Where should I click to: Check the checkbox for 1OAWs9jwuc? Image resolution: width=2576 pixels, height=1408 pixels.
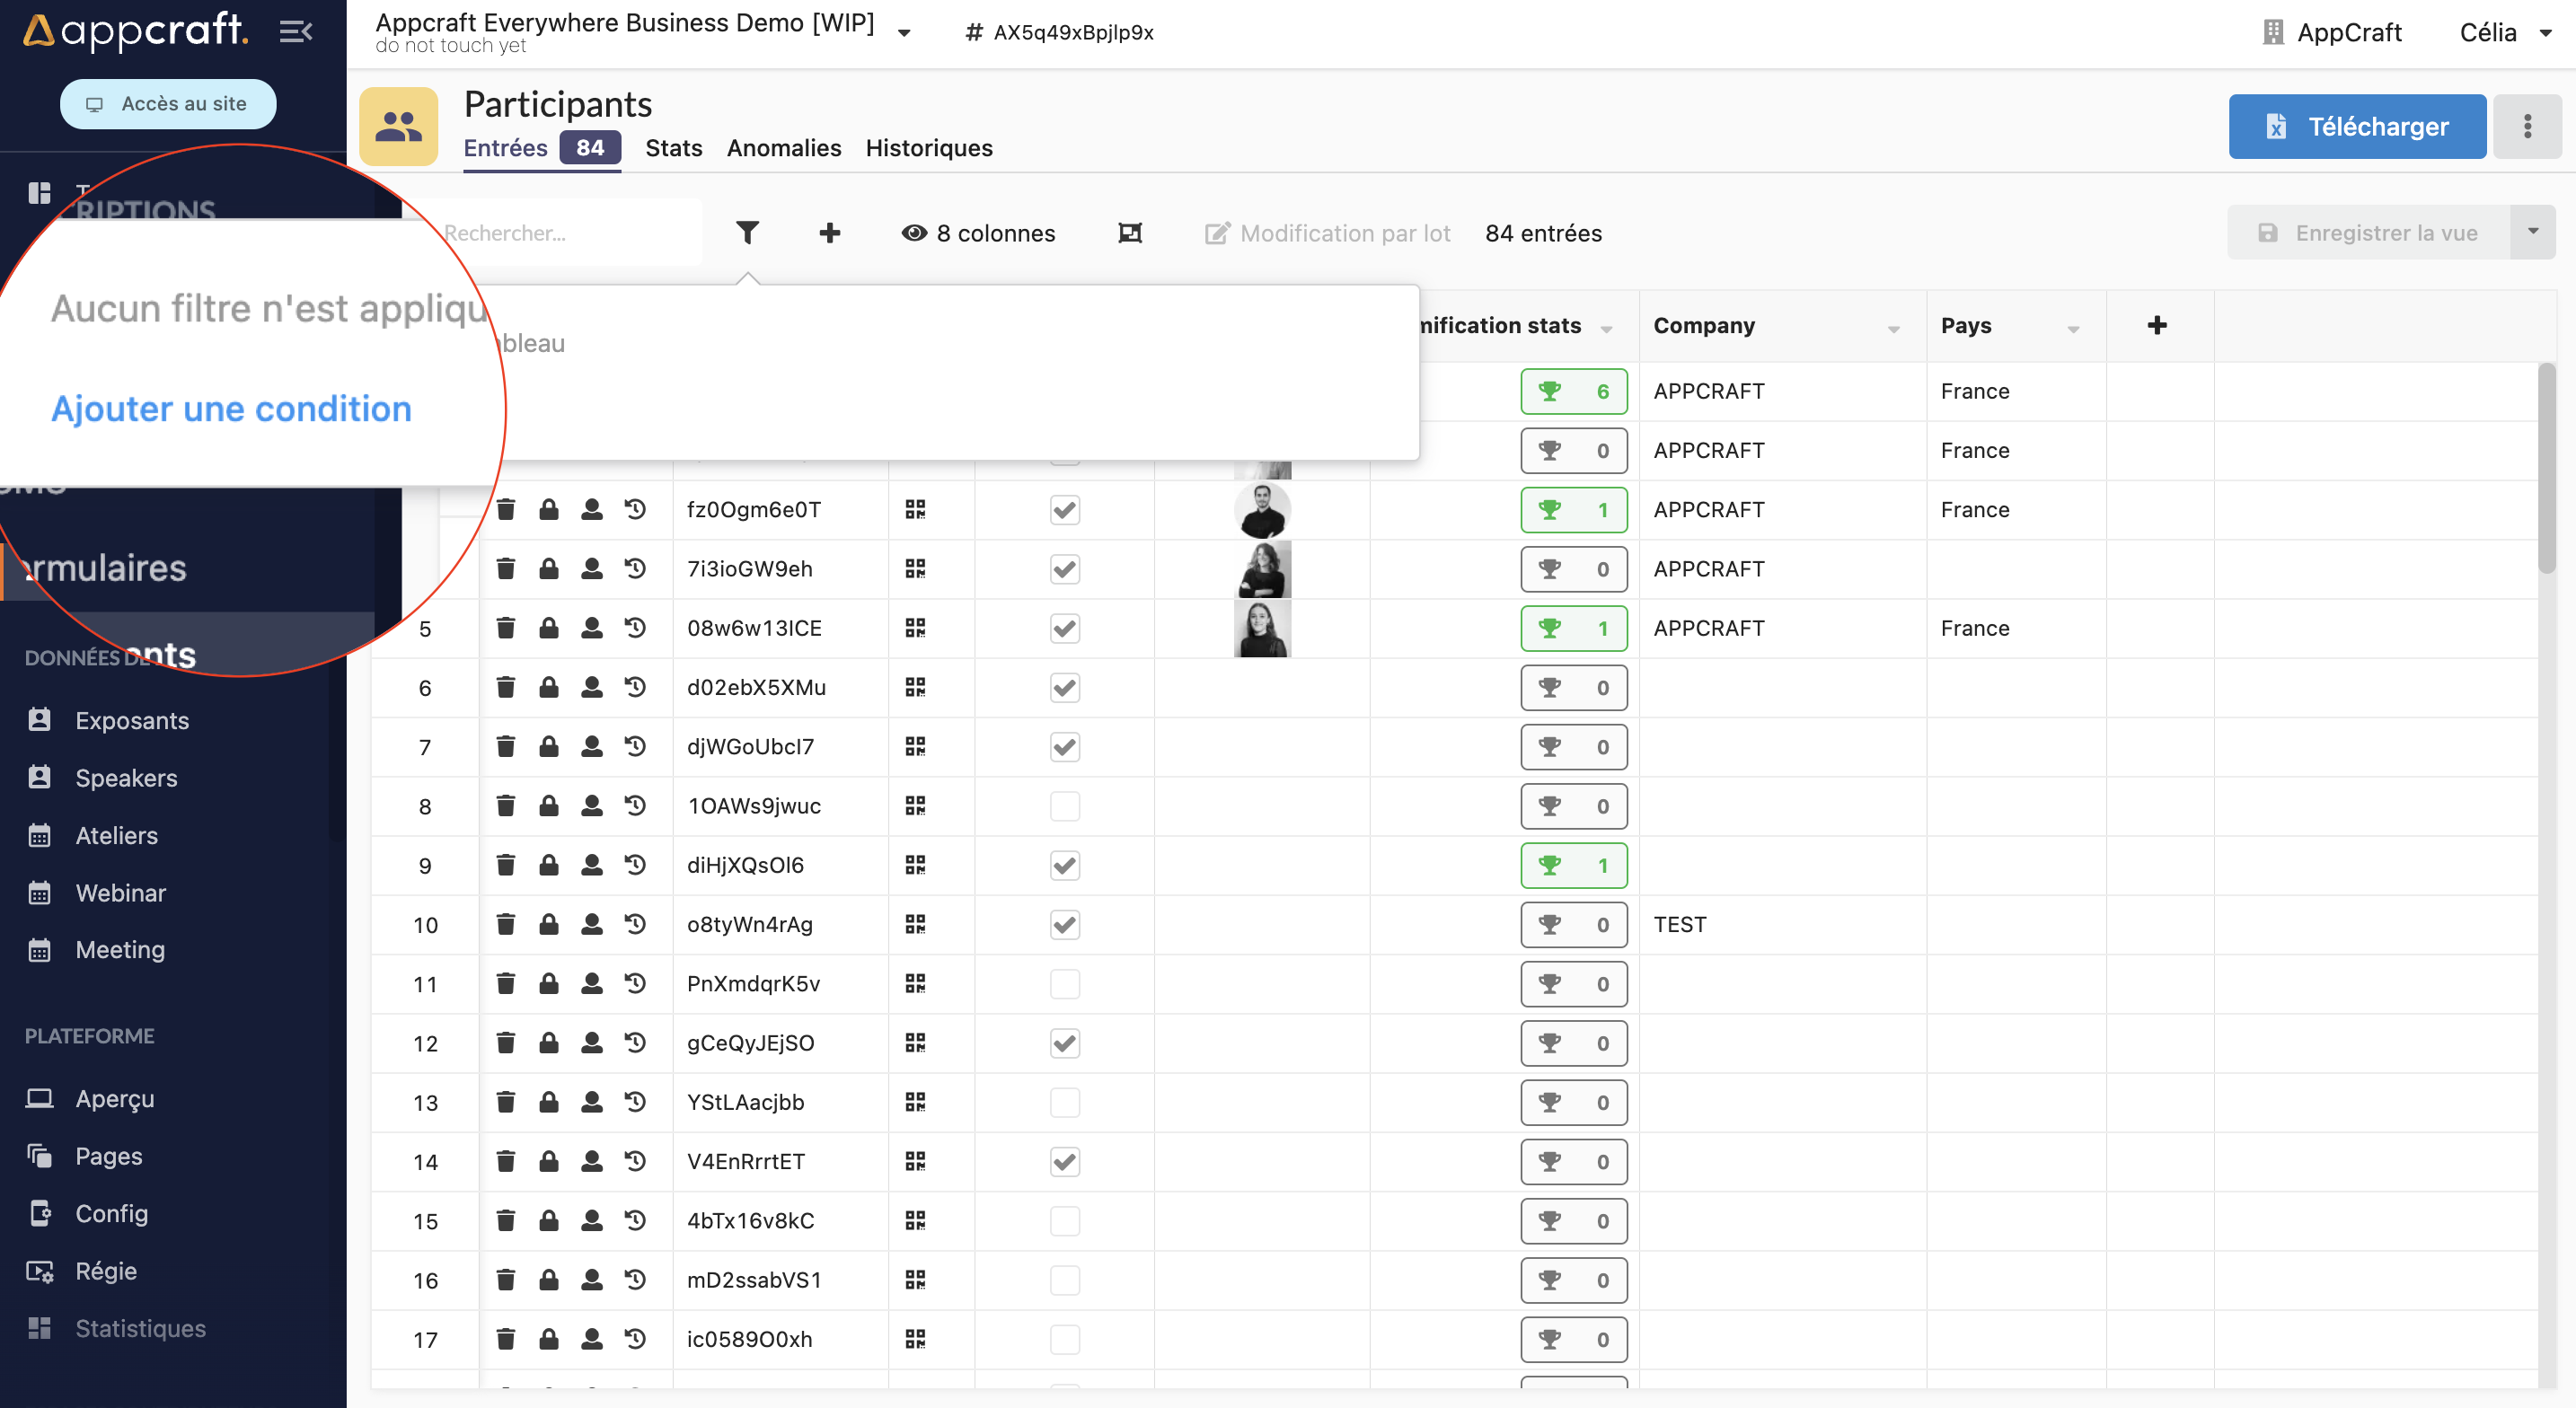click(x=1065, y=807)
